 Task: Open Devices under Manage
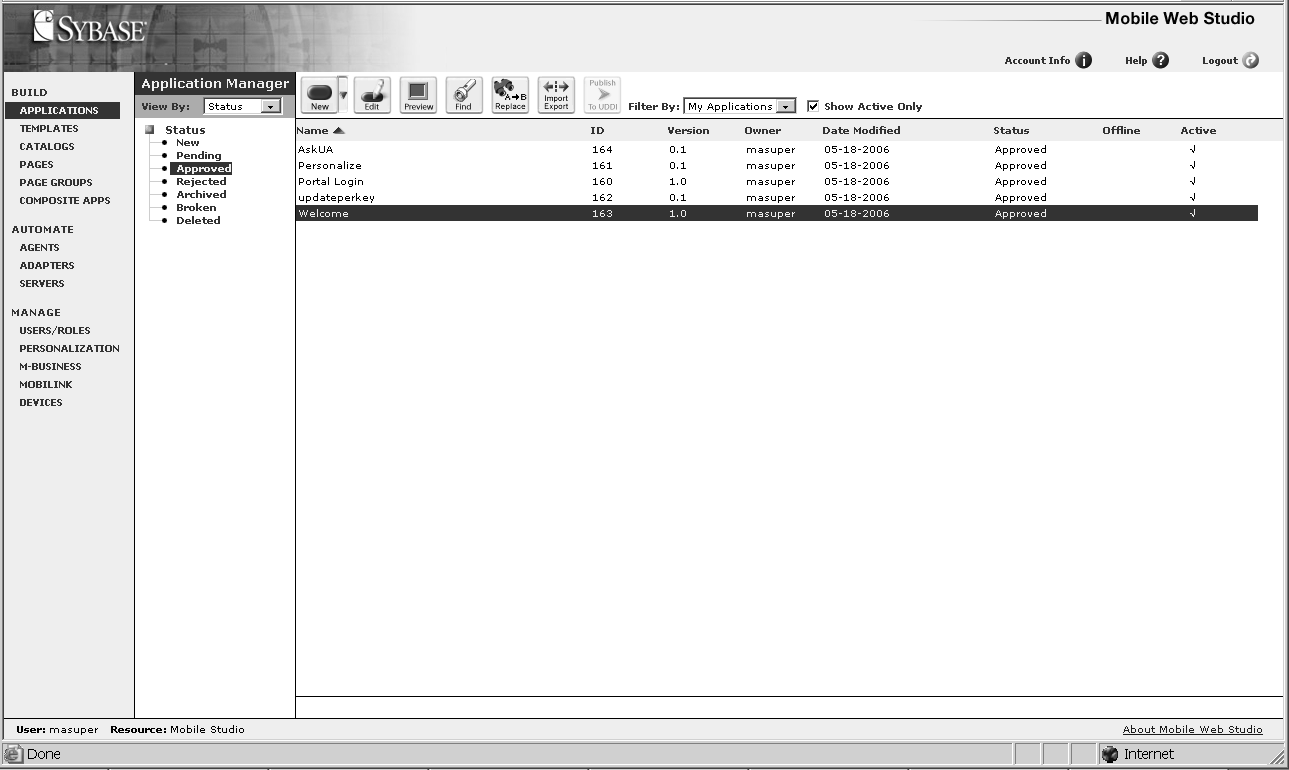[41, 402]
